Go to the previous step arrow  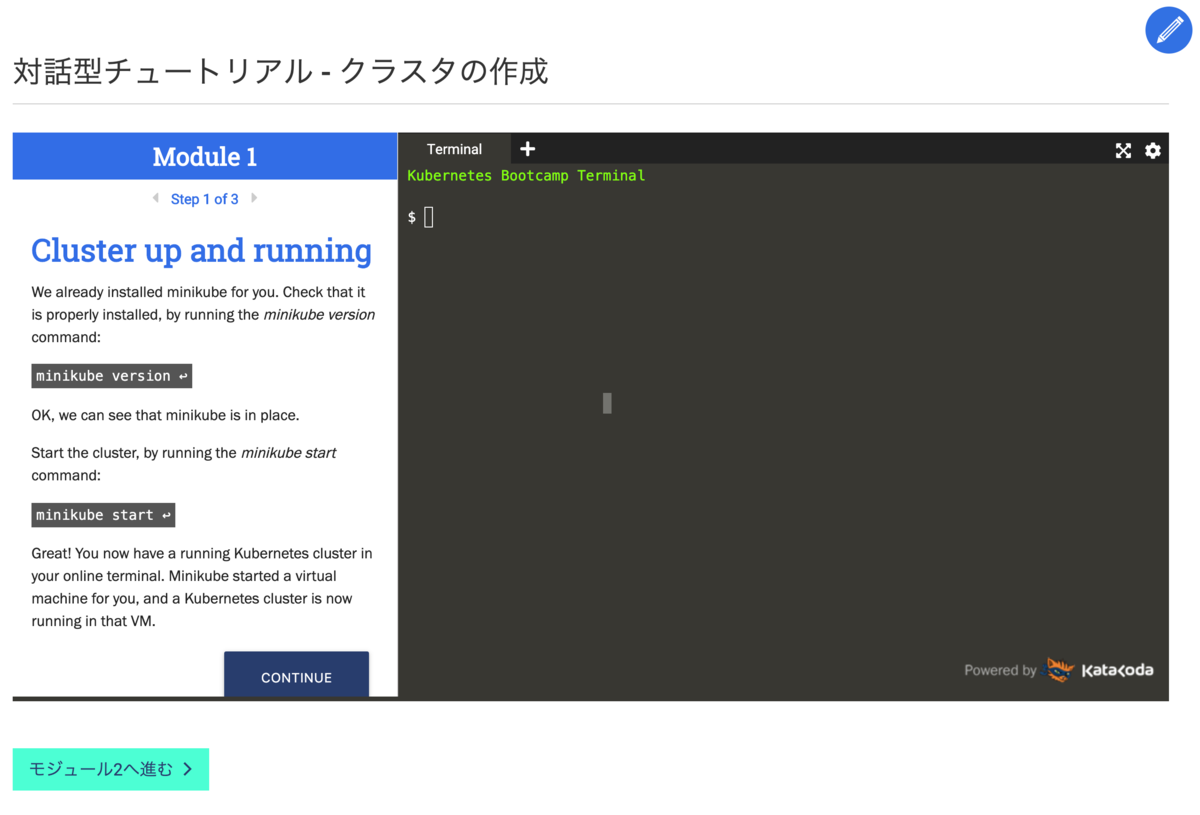click(155, 198)
